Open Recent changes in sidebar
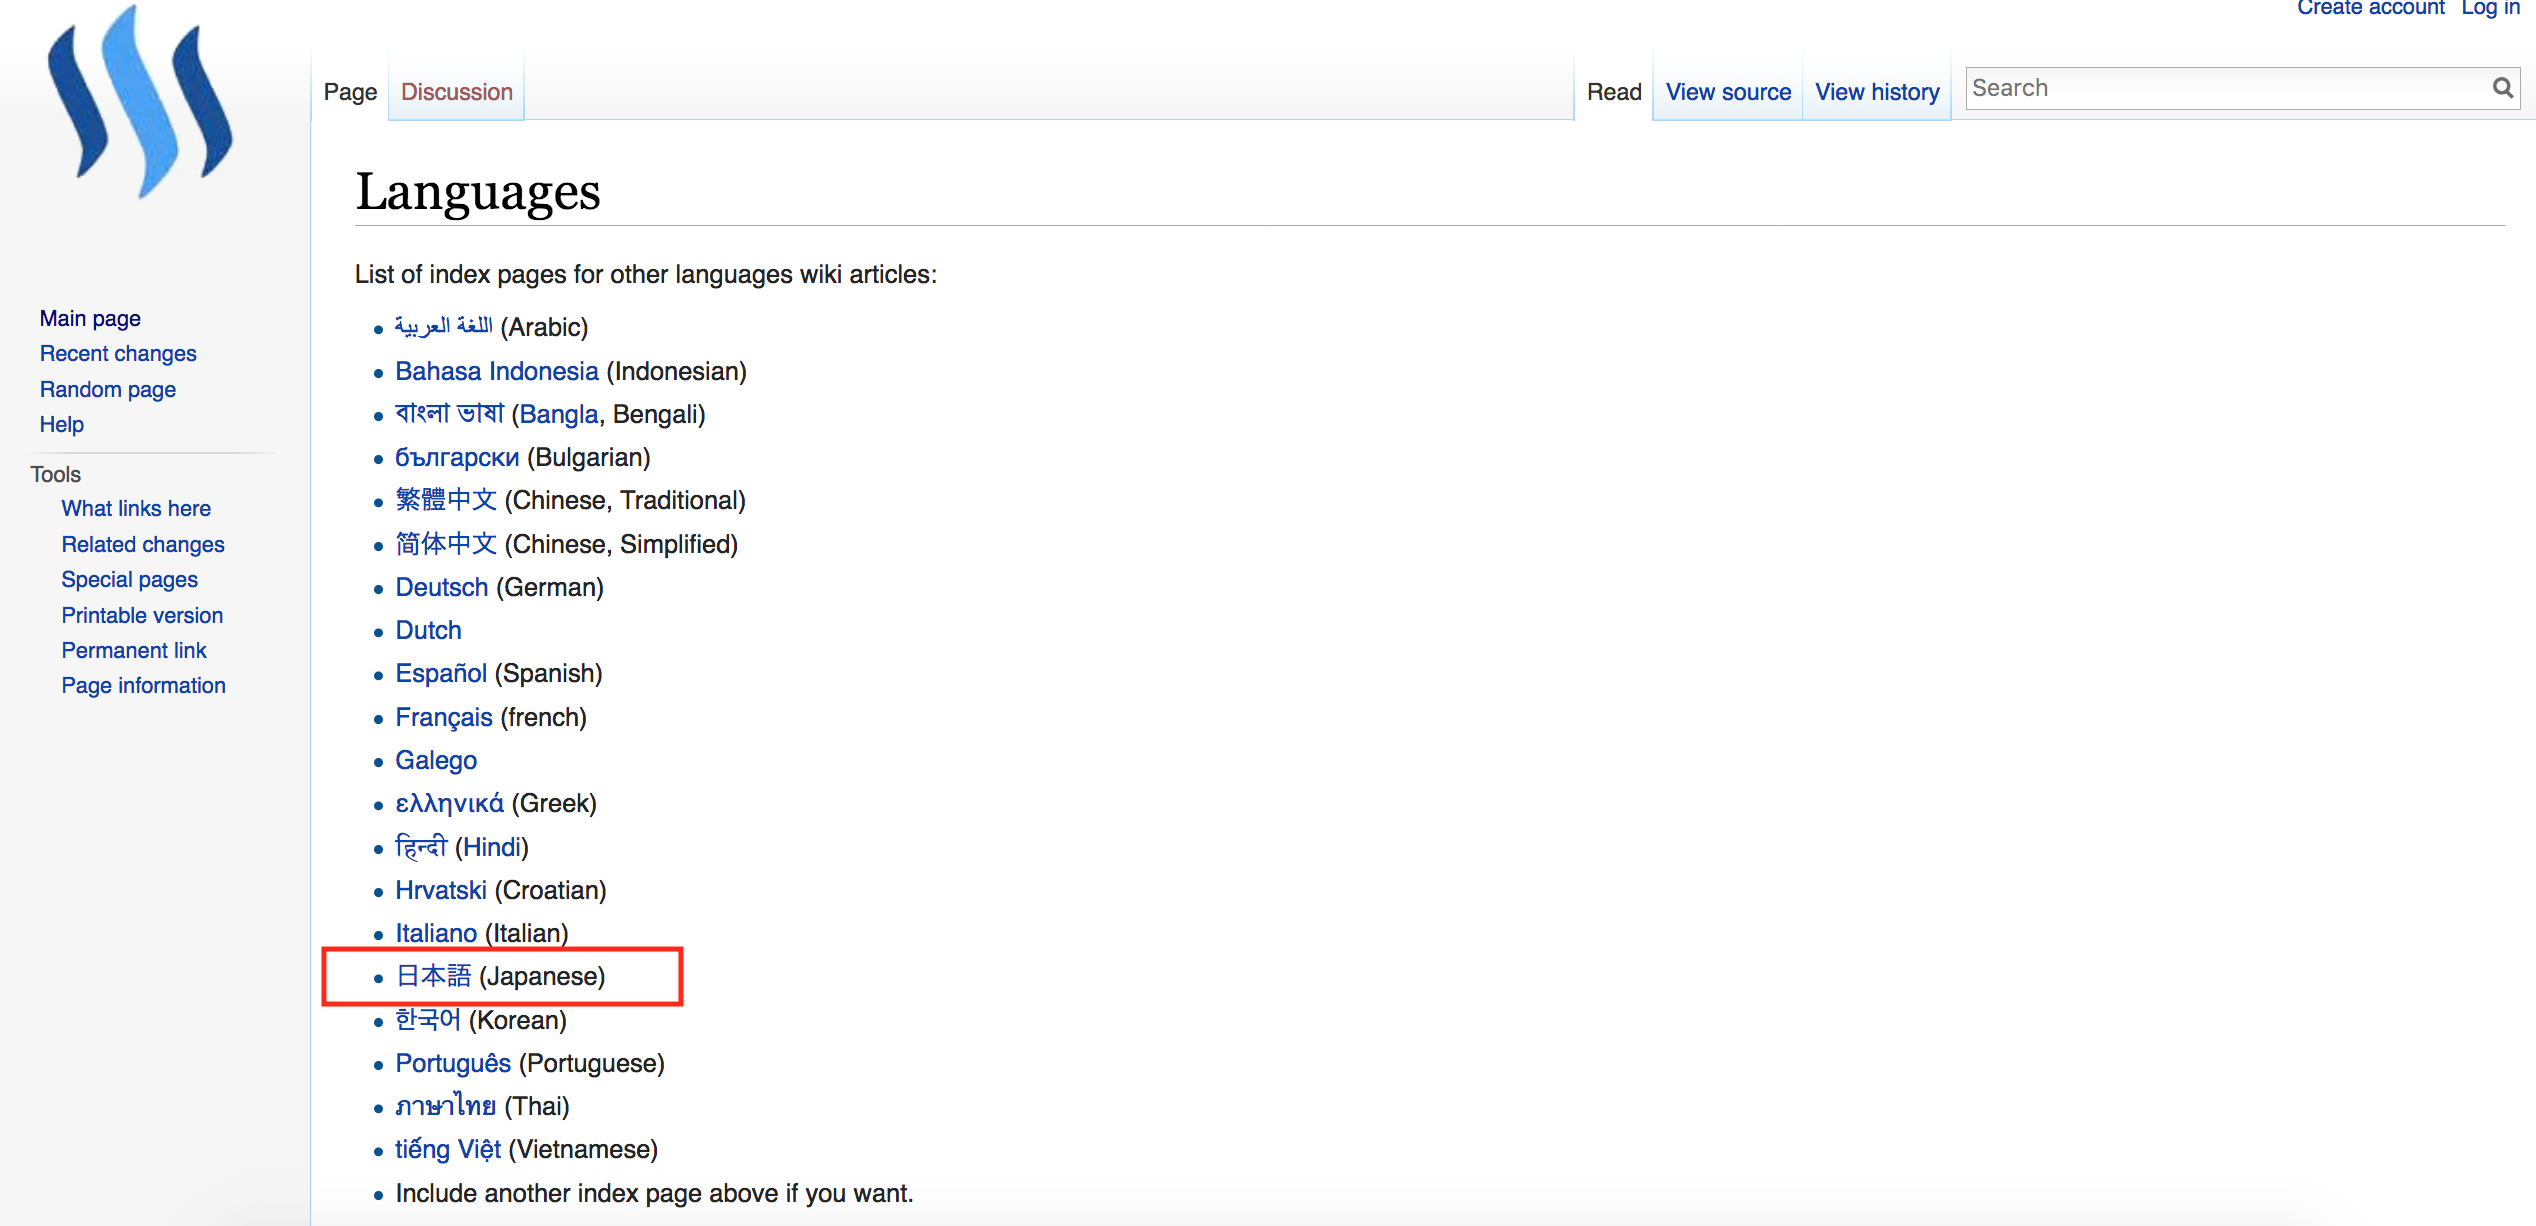This screenshot has height=1226, width=2536. [118, 353]
